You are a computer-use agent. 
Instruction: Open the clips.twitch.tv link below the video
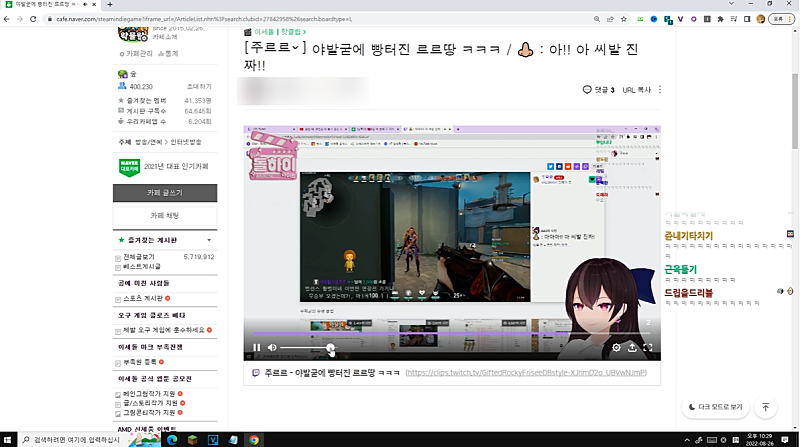[x=526, y=373]
